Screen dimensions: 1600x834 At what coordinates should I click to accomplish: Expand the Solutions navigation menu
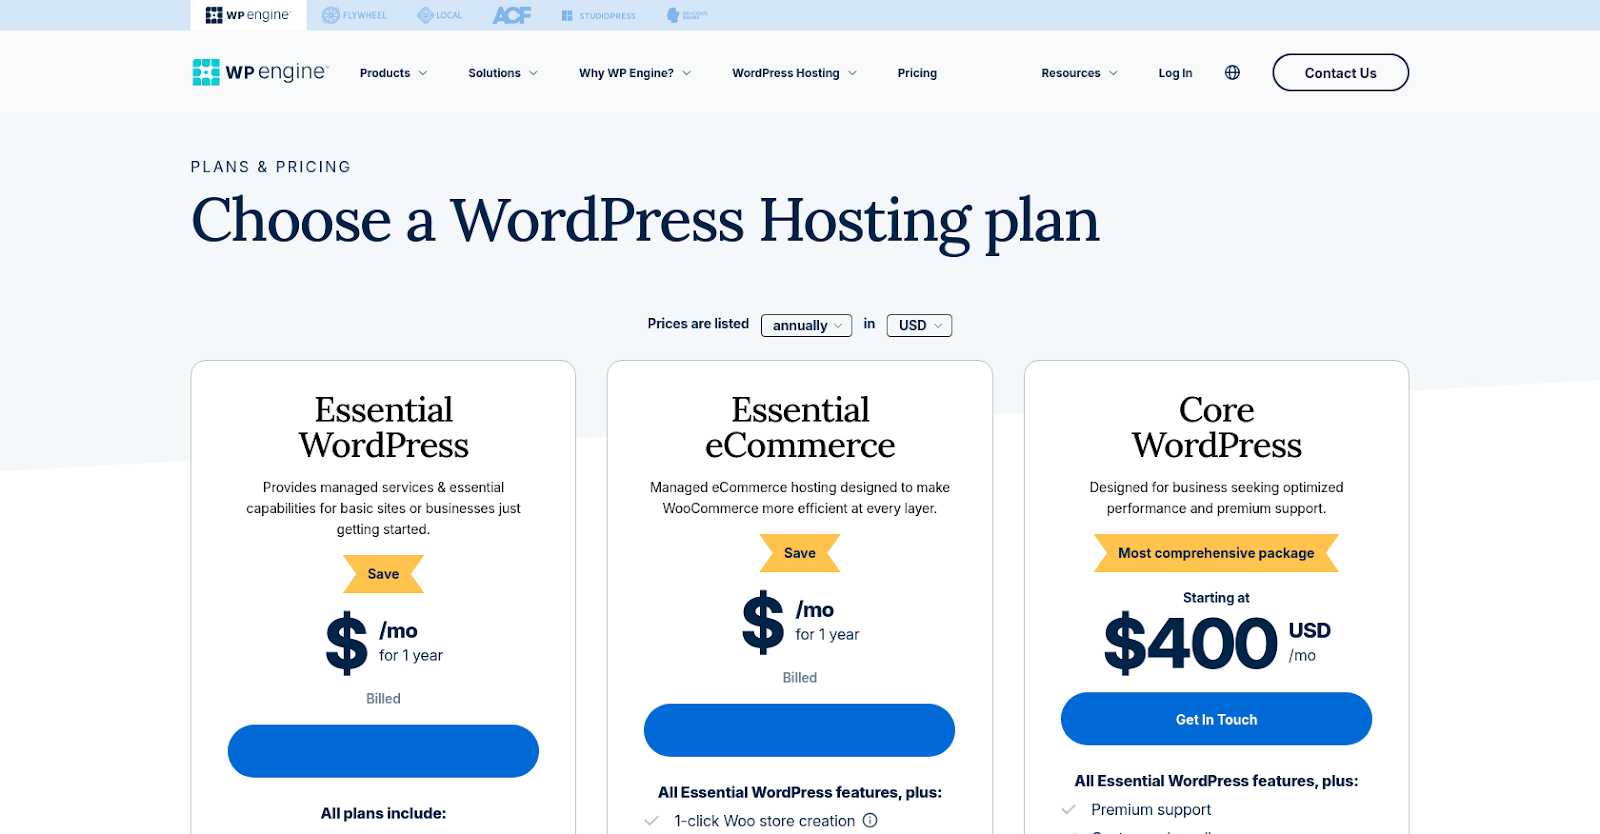[503, 73]
